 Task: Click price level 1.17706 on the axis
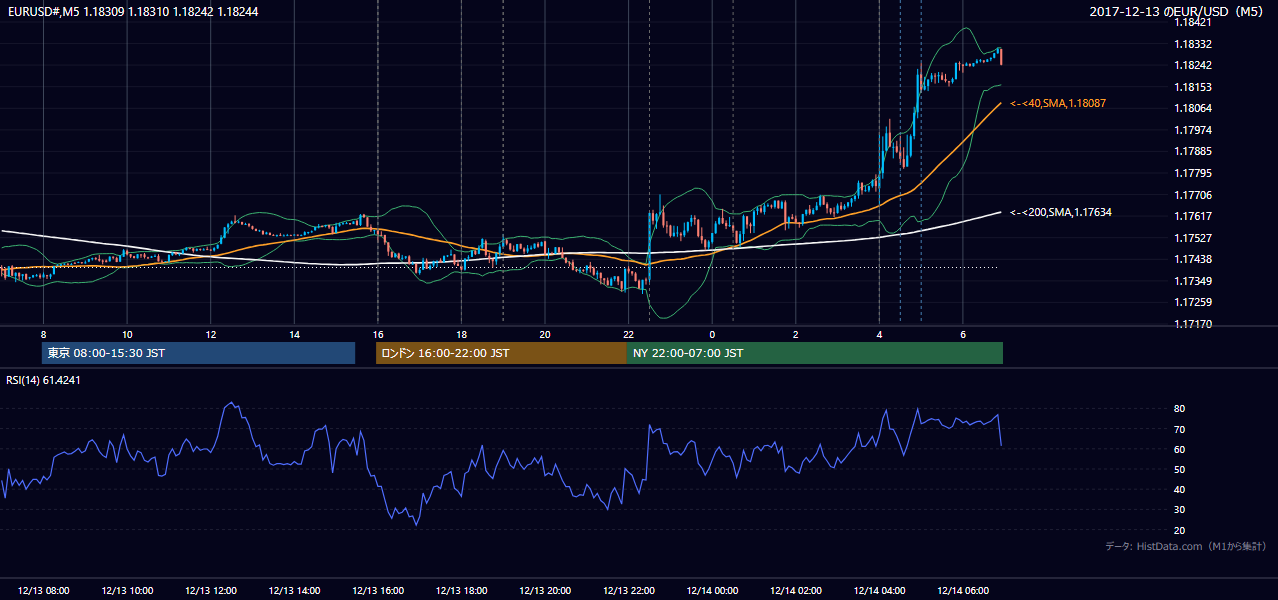click(1192, 195)
